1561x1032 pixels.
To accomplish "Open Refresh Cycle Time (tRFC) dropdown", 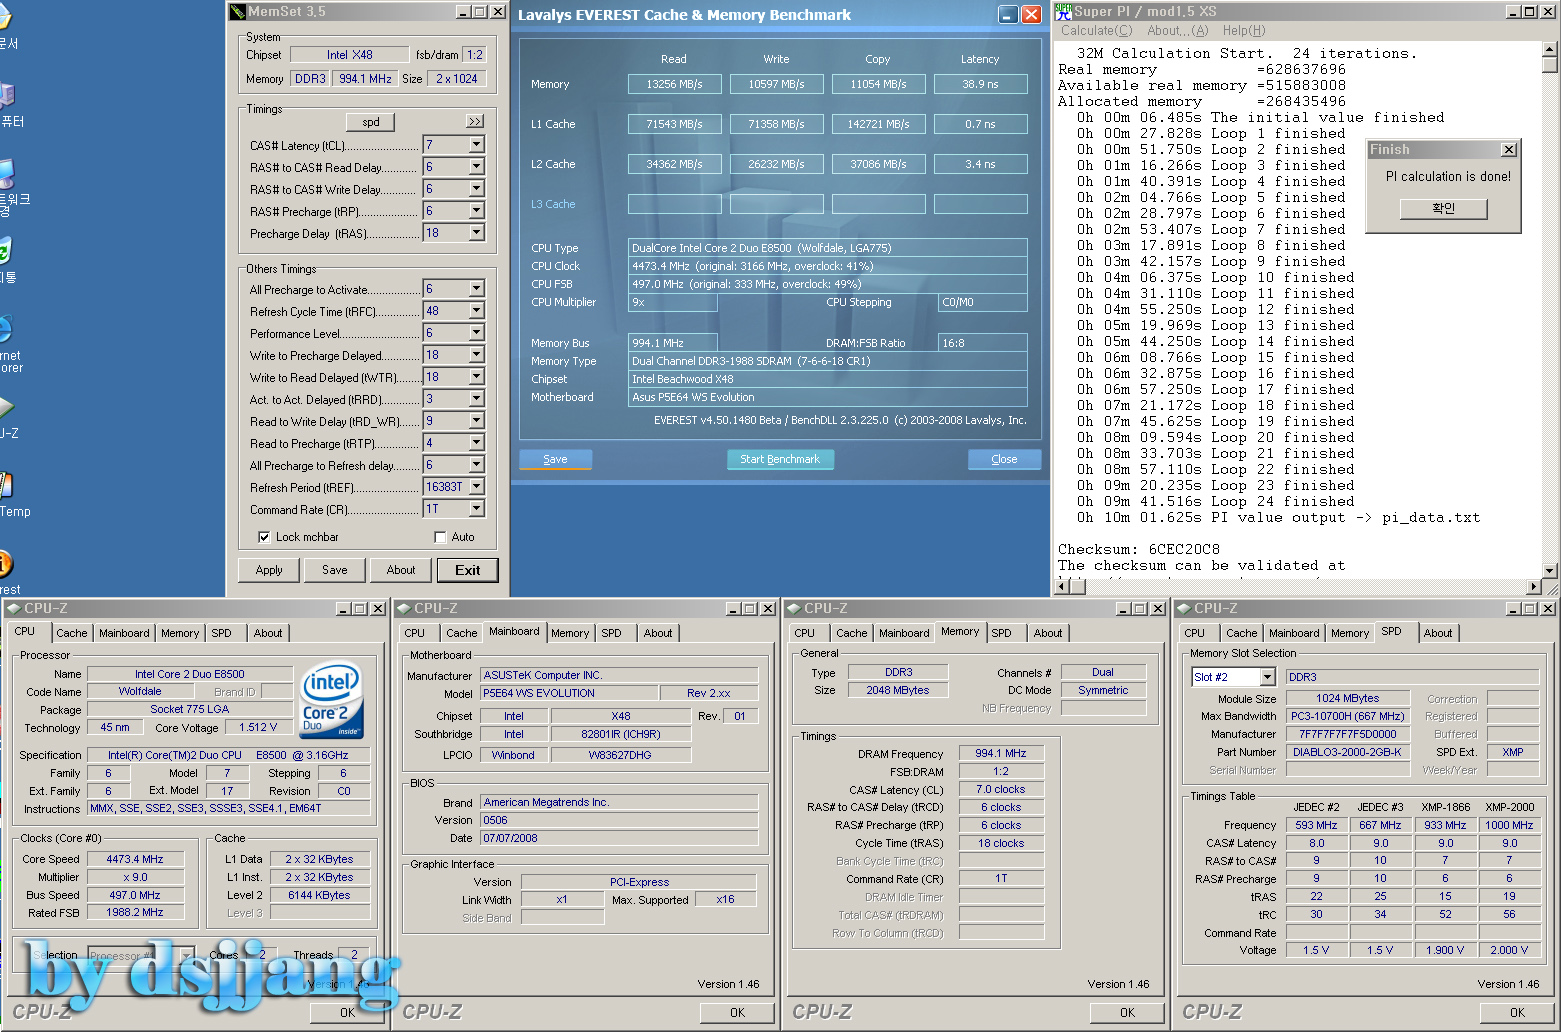I will click(476, 311).
